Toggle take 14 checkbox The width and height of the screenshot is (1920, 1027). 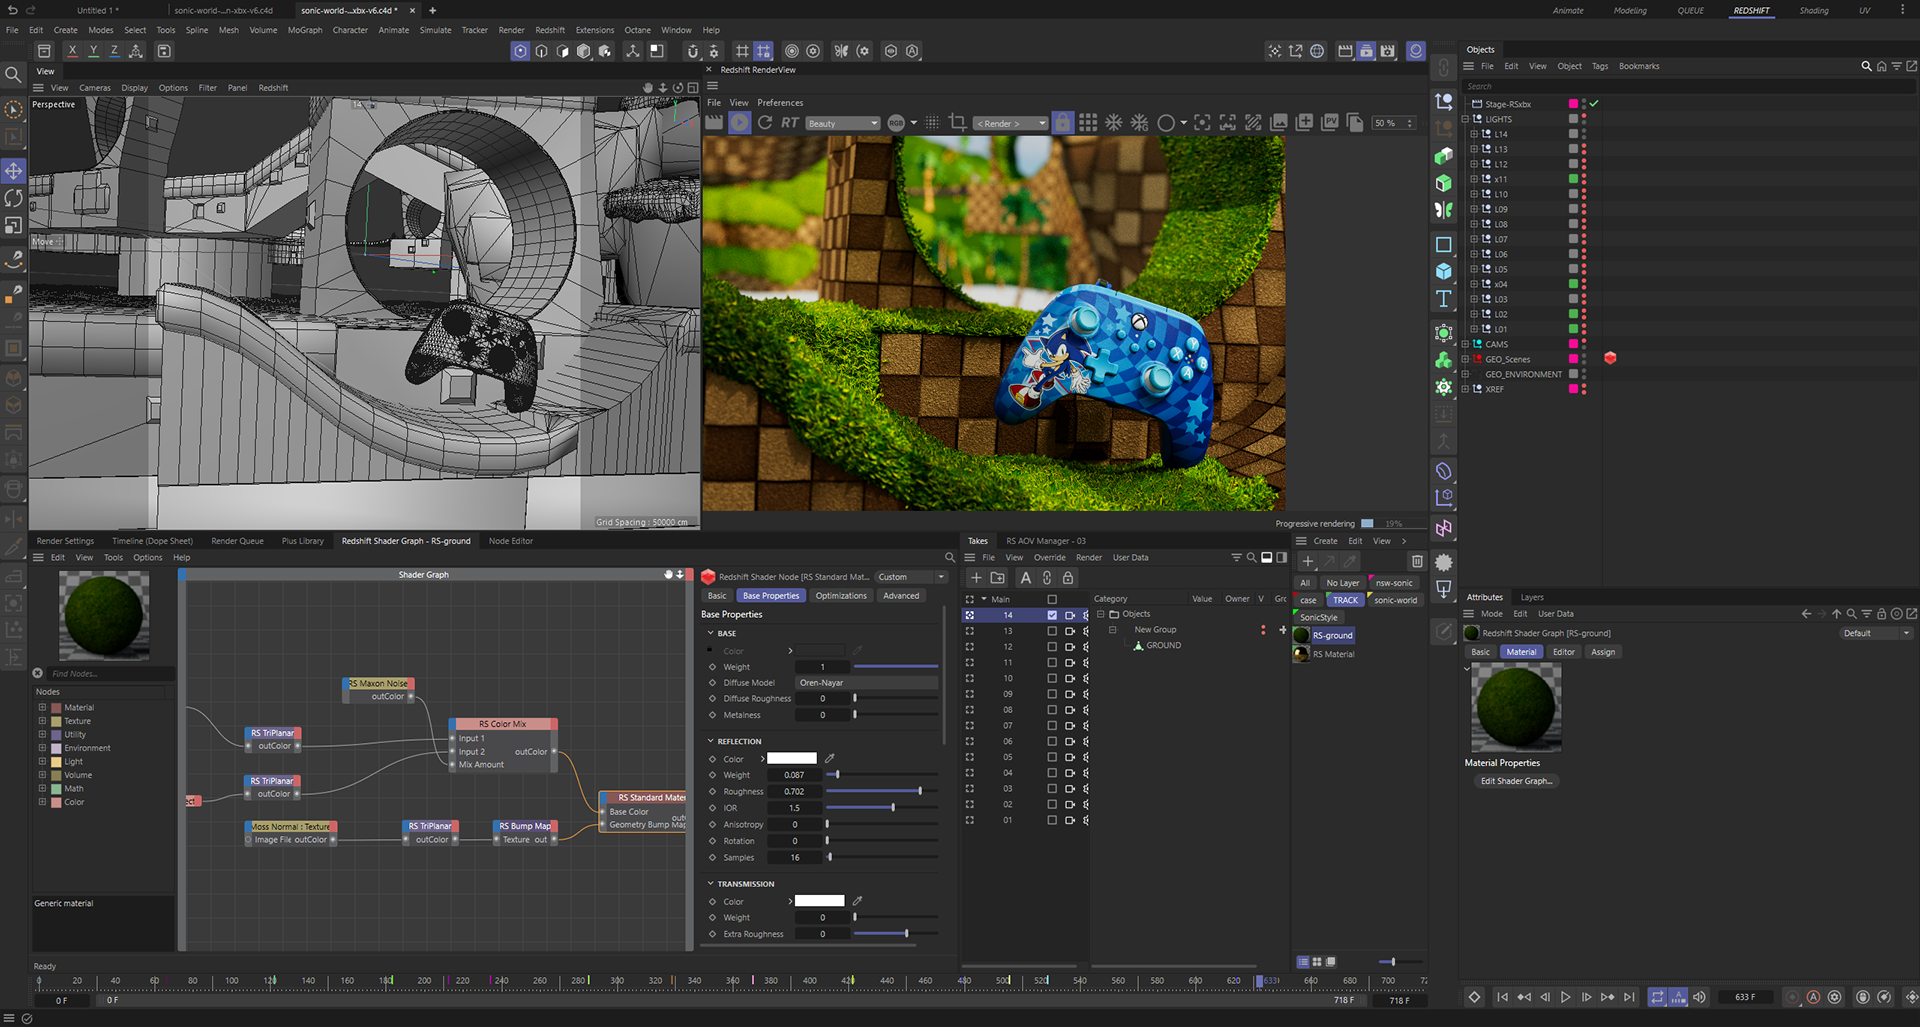click(1052, 615)
